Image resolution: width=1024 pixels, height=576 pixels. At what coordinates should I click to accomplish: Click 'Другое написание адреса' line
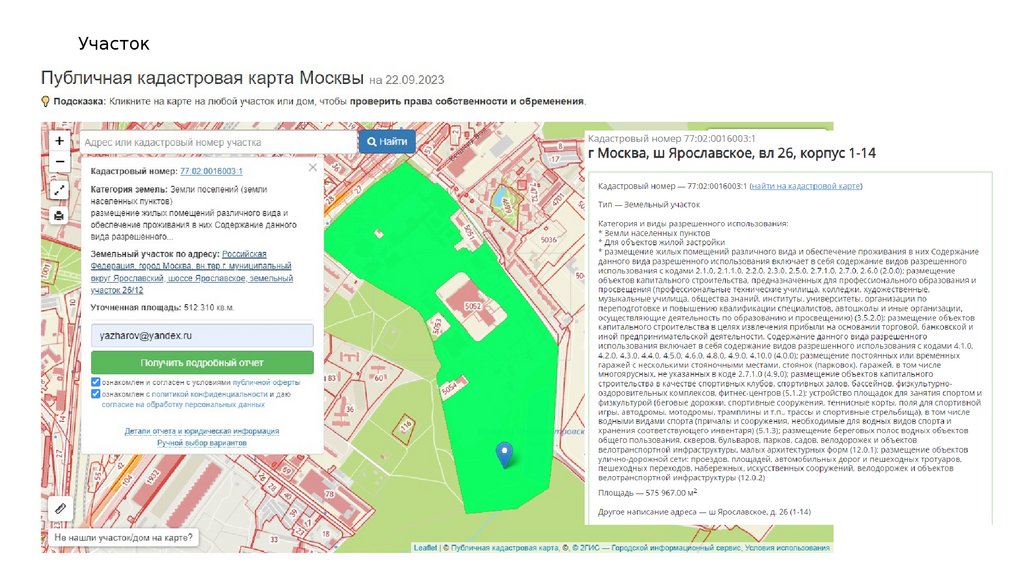click(705, 512)
